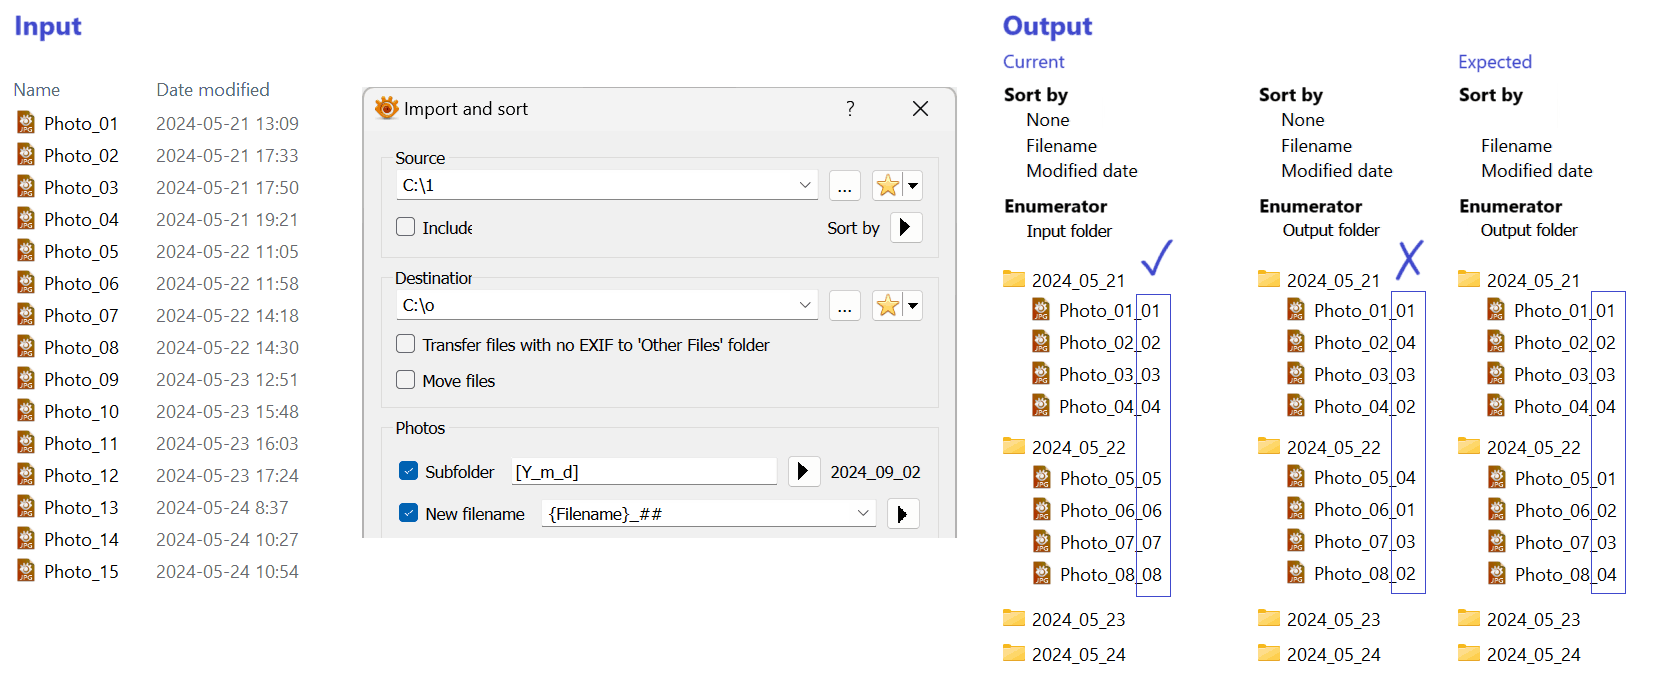Click the 2024_05_24 folder icon under Expected output
1656x679 pixels.
click(x=1469, y=654)
